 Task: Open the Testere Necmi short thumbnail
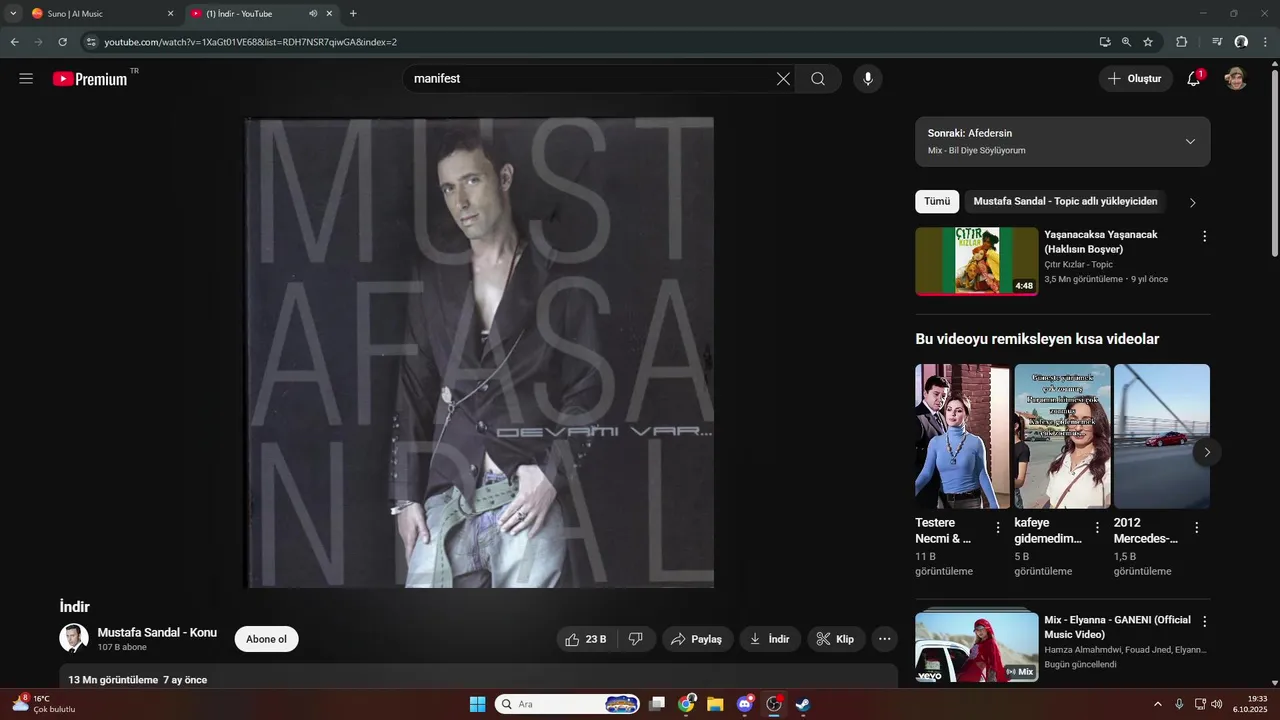click(x=962, y=436)
